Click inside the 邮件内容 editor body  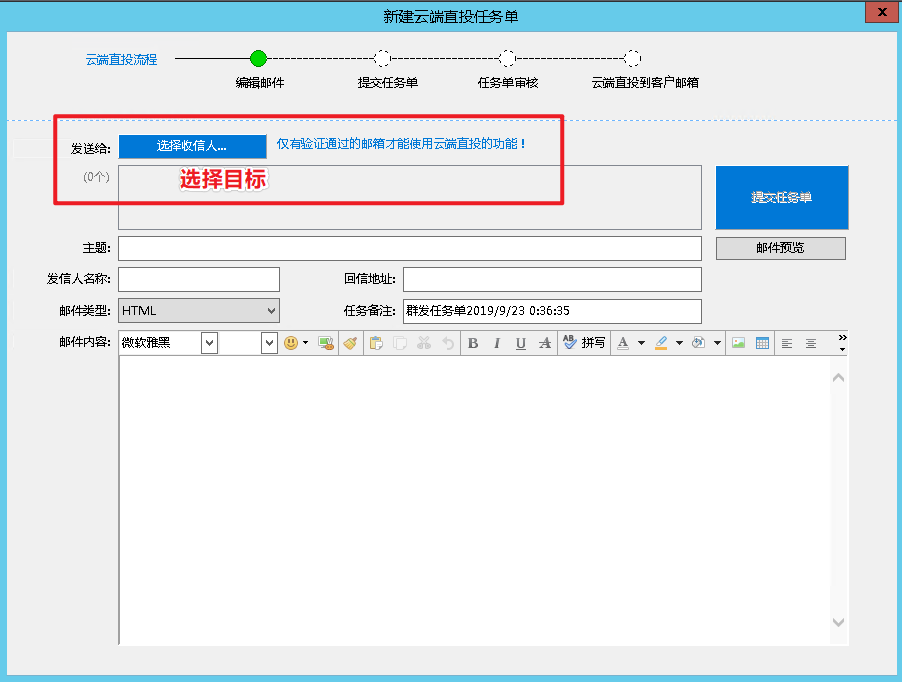(475, 500)
